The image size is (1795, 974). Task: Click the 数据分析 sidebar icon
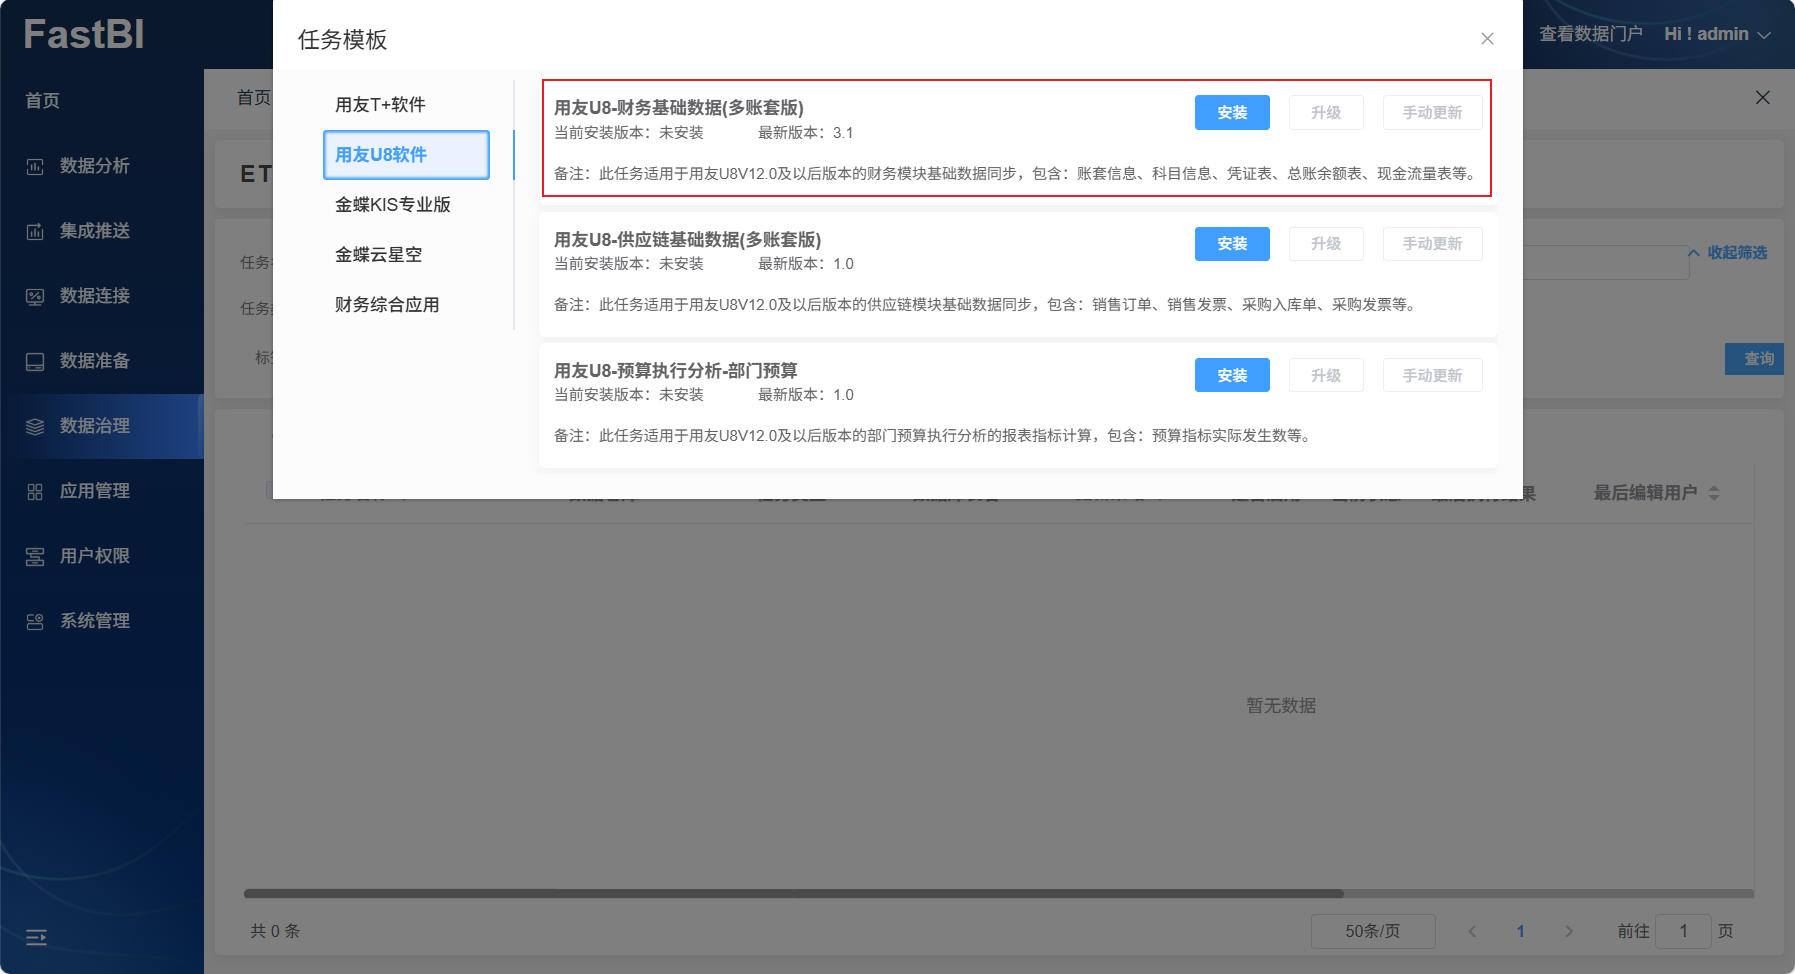coord(35,167)
